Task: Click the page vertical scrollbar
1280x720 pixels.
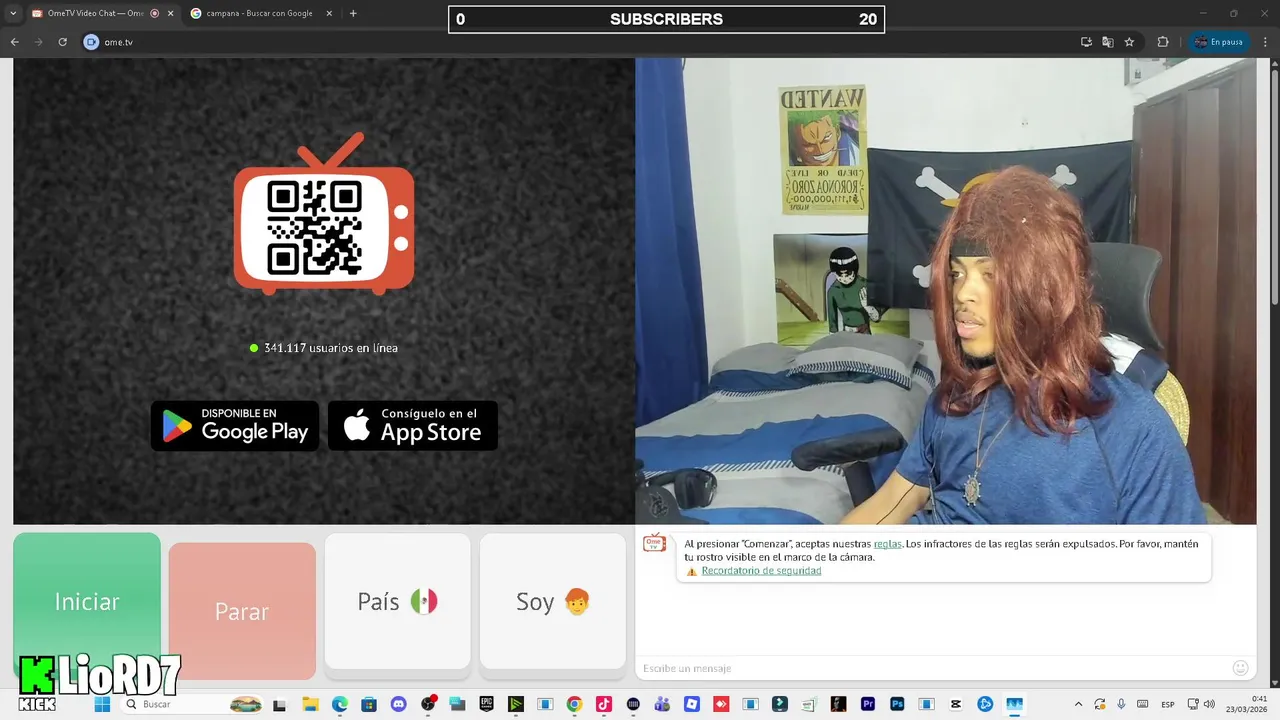Action: 1274,185
